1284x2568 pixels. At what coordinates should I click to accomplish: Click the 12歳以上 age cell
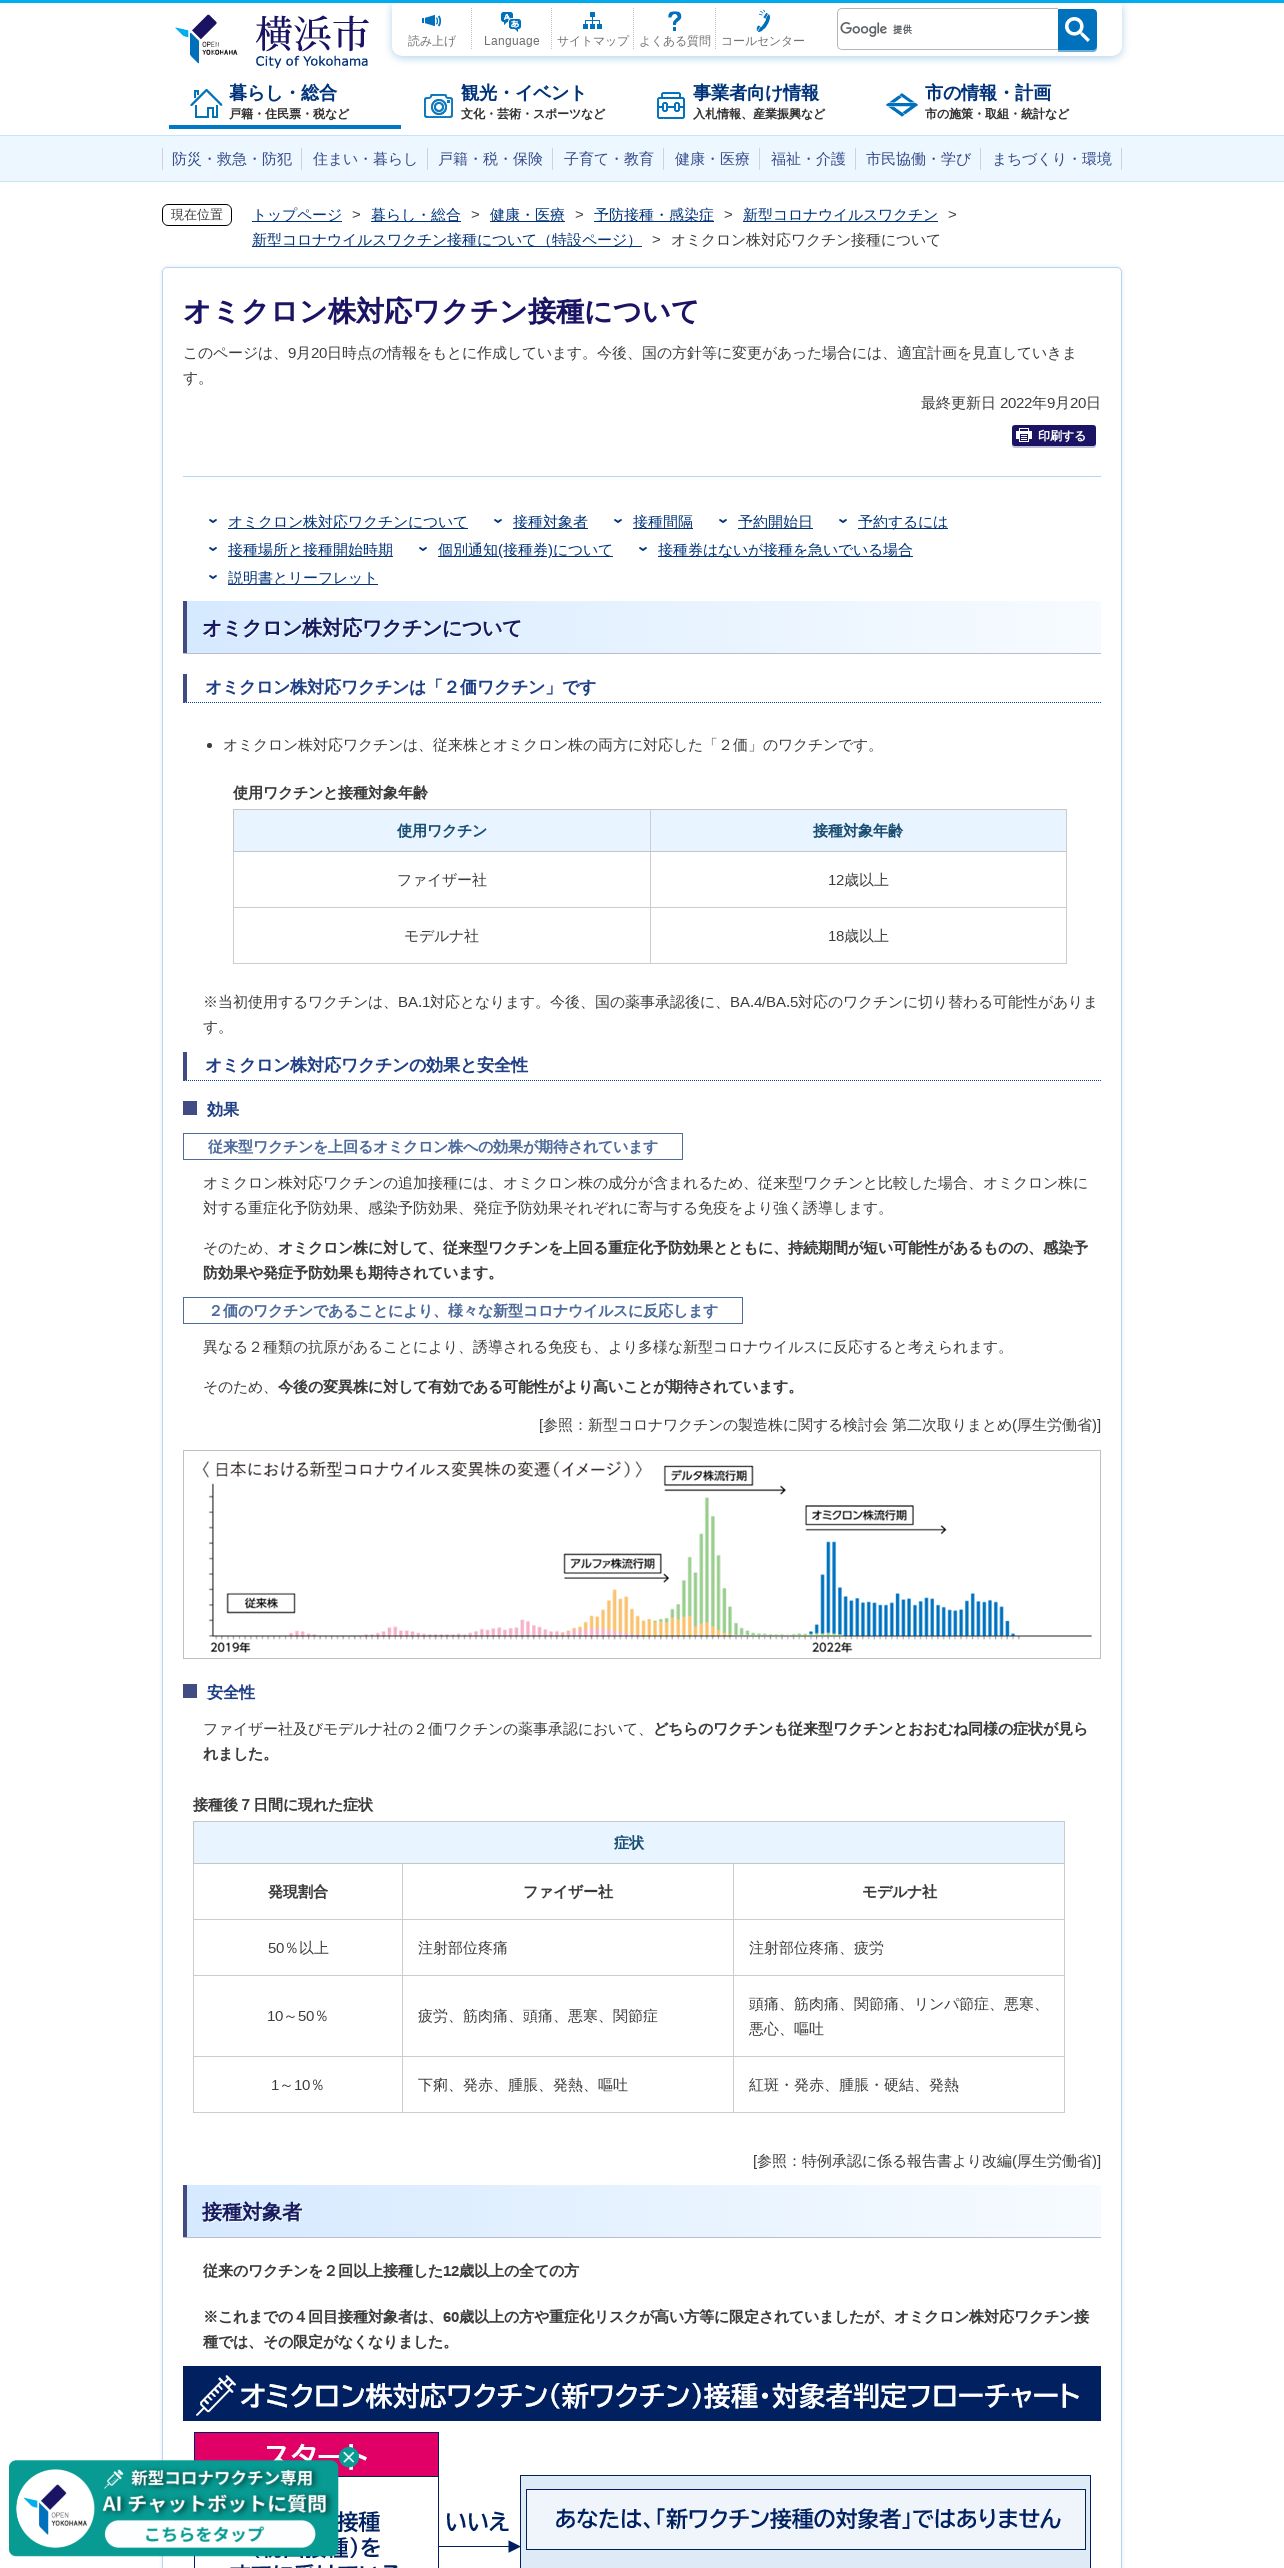(858, 880)
